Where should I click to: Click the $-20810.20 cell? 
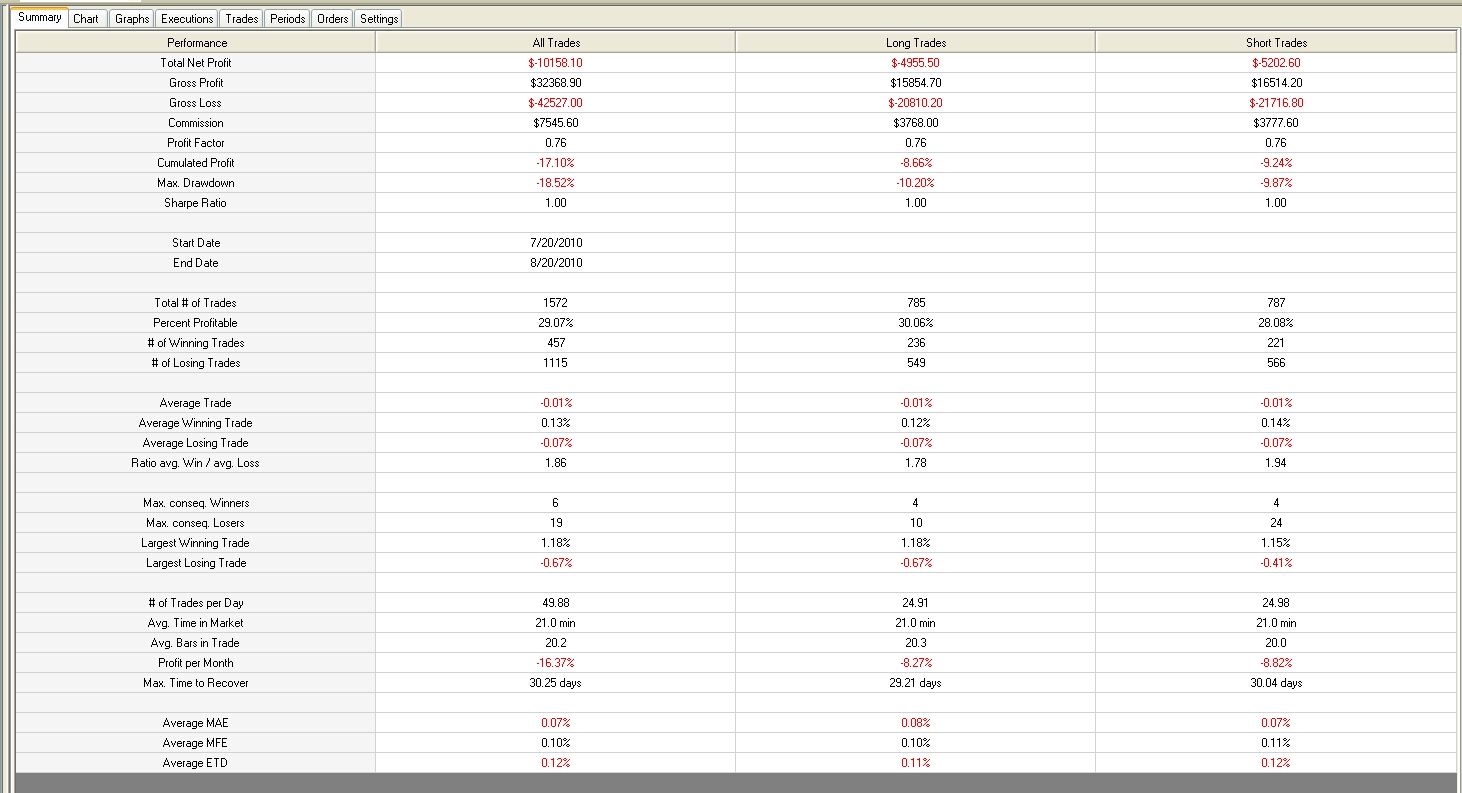click(x=915, y=103)
